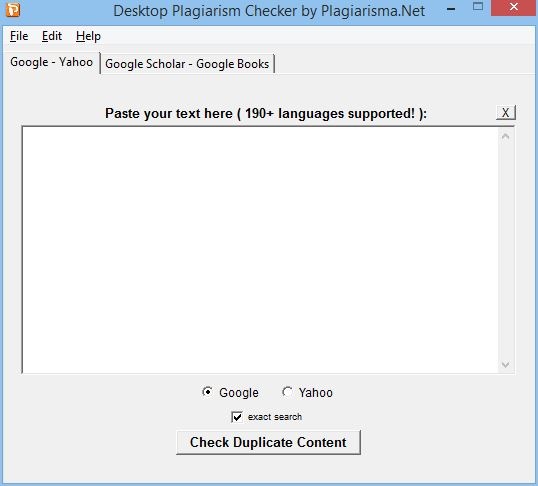Open the Edit menu

coord(52,36)
